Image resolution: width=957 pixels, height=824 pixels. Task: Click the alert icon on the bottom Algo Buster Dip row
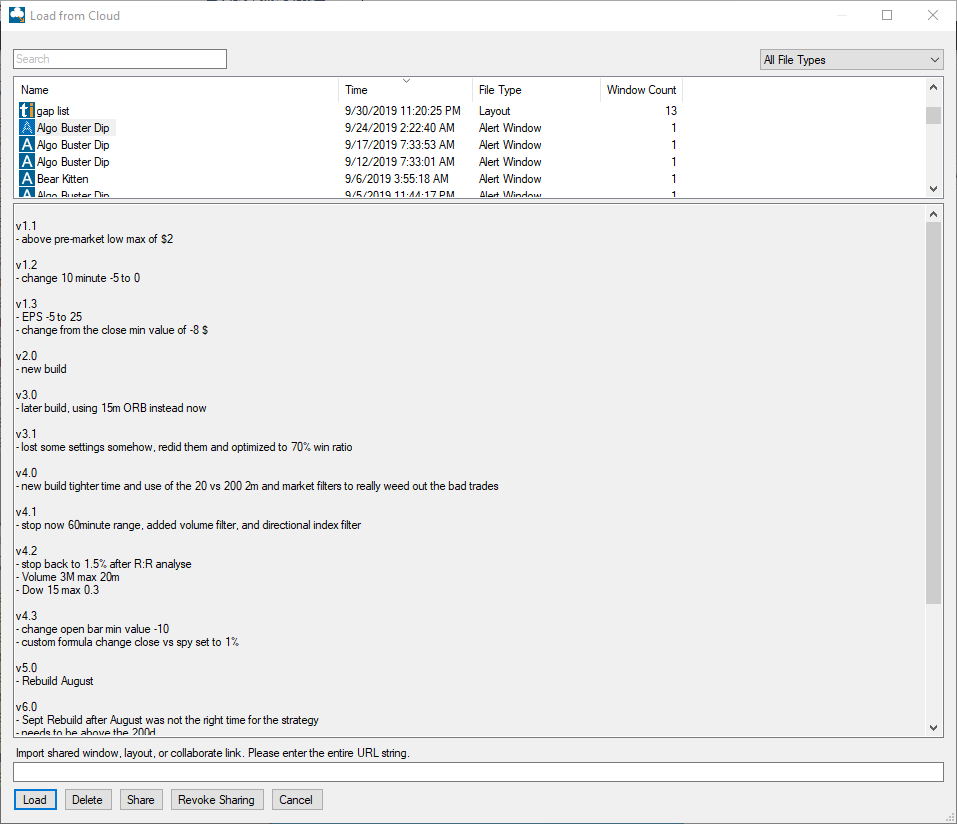click(25, 193)
